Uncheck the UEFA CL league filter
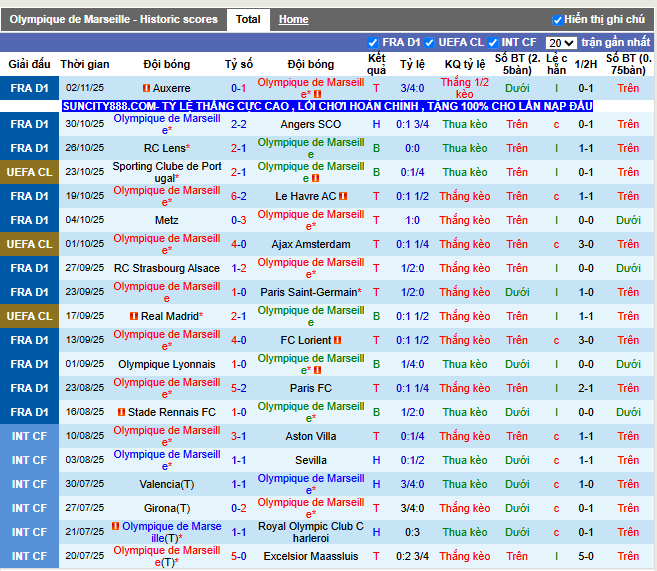 (429, 43)
